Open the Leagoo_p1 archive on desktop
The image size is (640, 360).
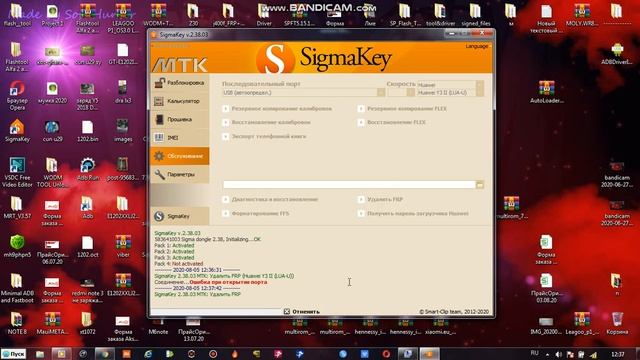(582, 323)
